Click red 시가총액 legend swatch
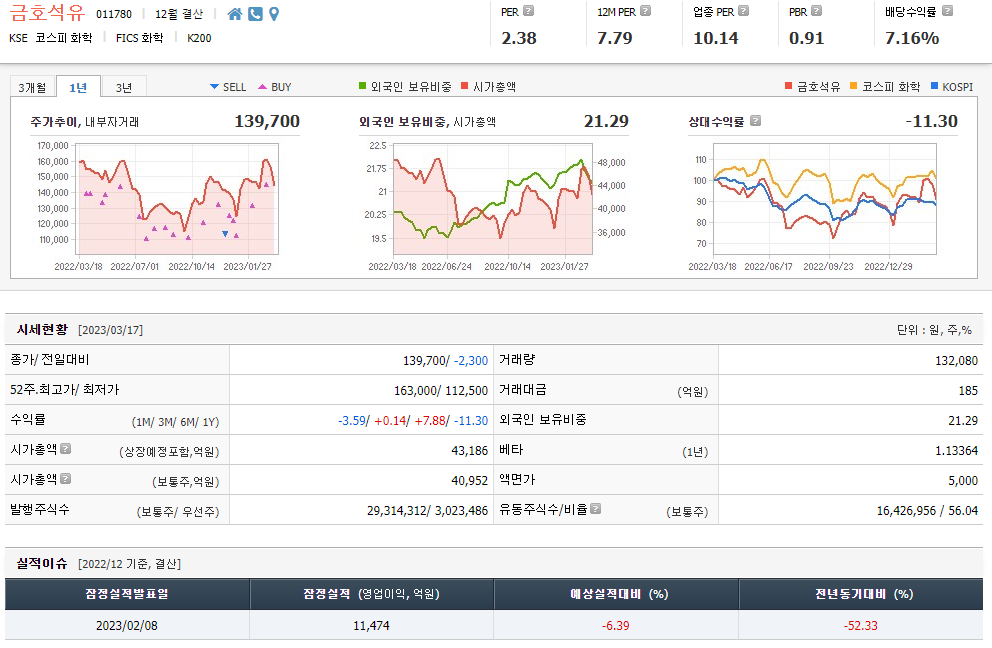 [x=465, y=86]
